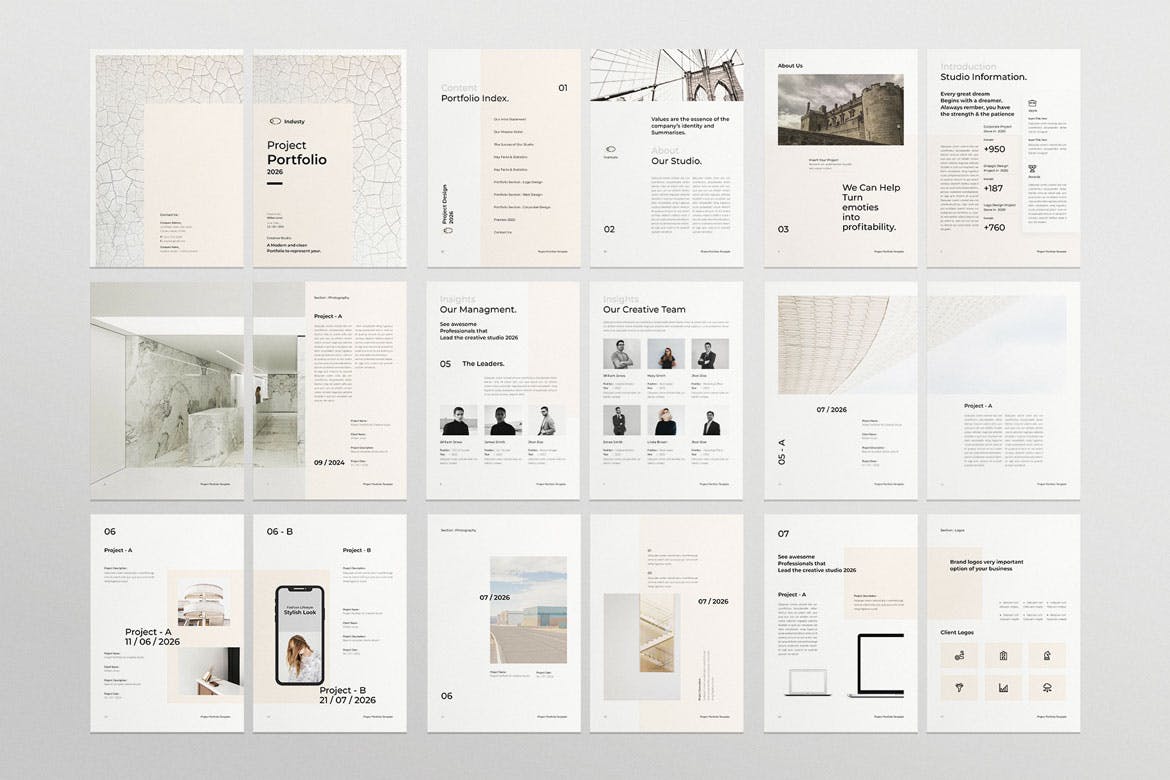Image resolution: width=1170 pixels, height=780 pixels.
Task: Select the coins client logo icon
Action: point(959,656)
